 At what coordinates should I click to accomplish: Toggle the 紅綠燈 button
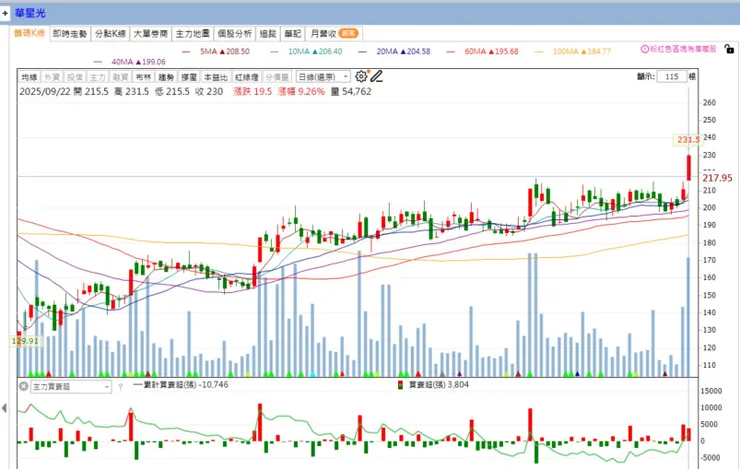tap(247, 77)
